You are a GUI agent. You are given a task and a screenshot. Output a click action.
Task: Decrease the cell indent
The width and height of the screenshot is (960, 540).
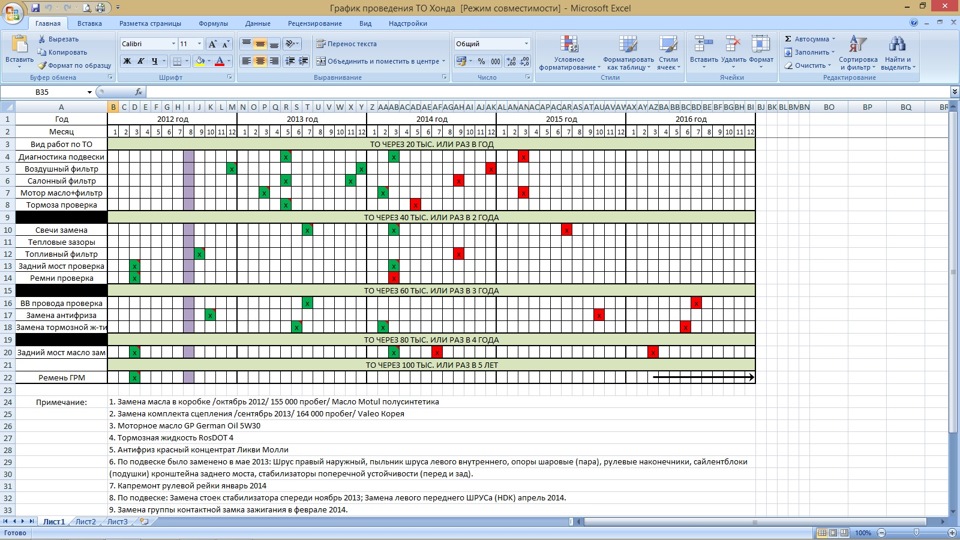click(290, 61)
